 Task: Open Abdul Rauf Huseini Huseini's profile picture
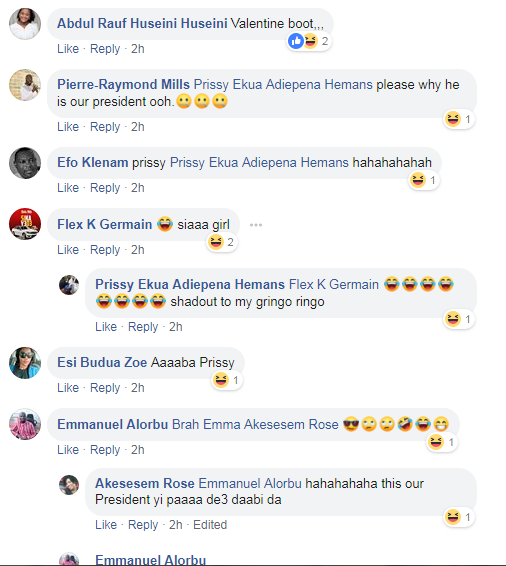point(25,24)
